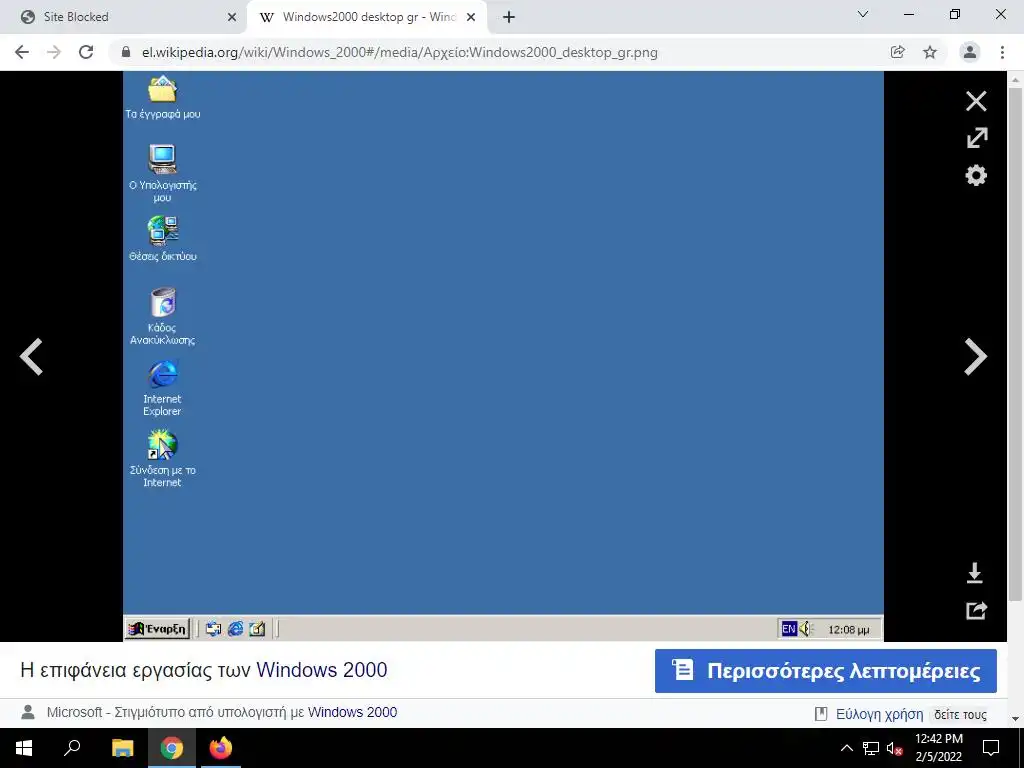Open Firefox from the taskbar
The height and width of the screenshot is (768, 1024).
(x=221, y=748)
